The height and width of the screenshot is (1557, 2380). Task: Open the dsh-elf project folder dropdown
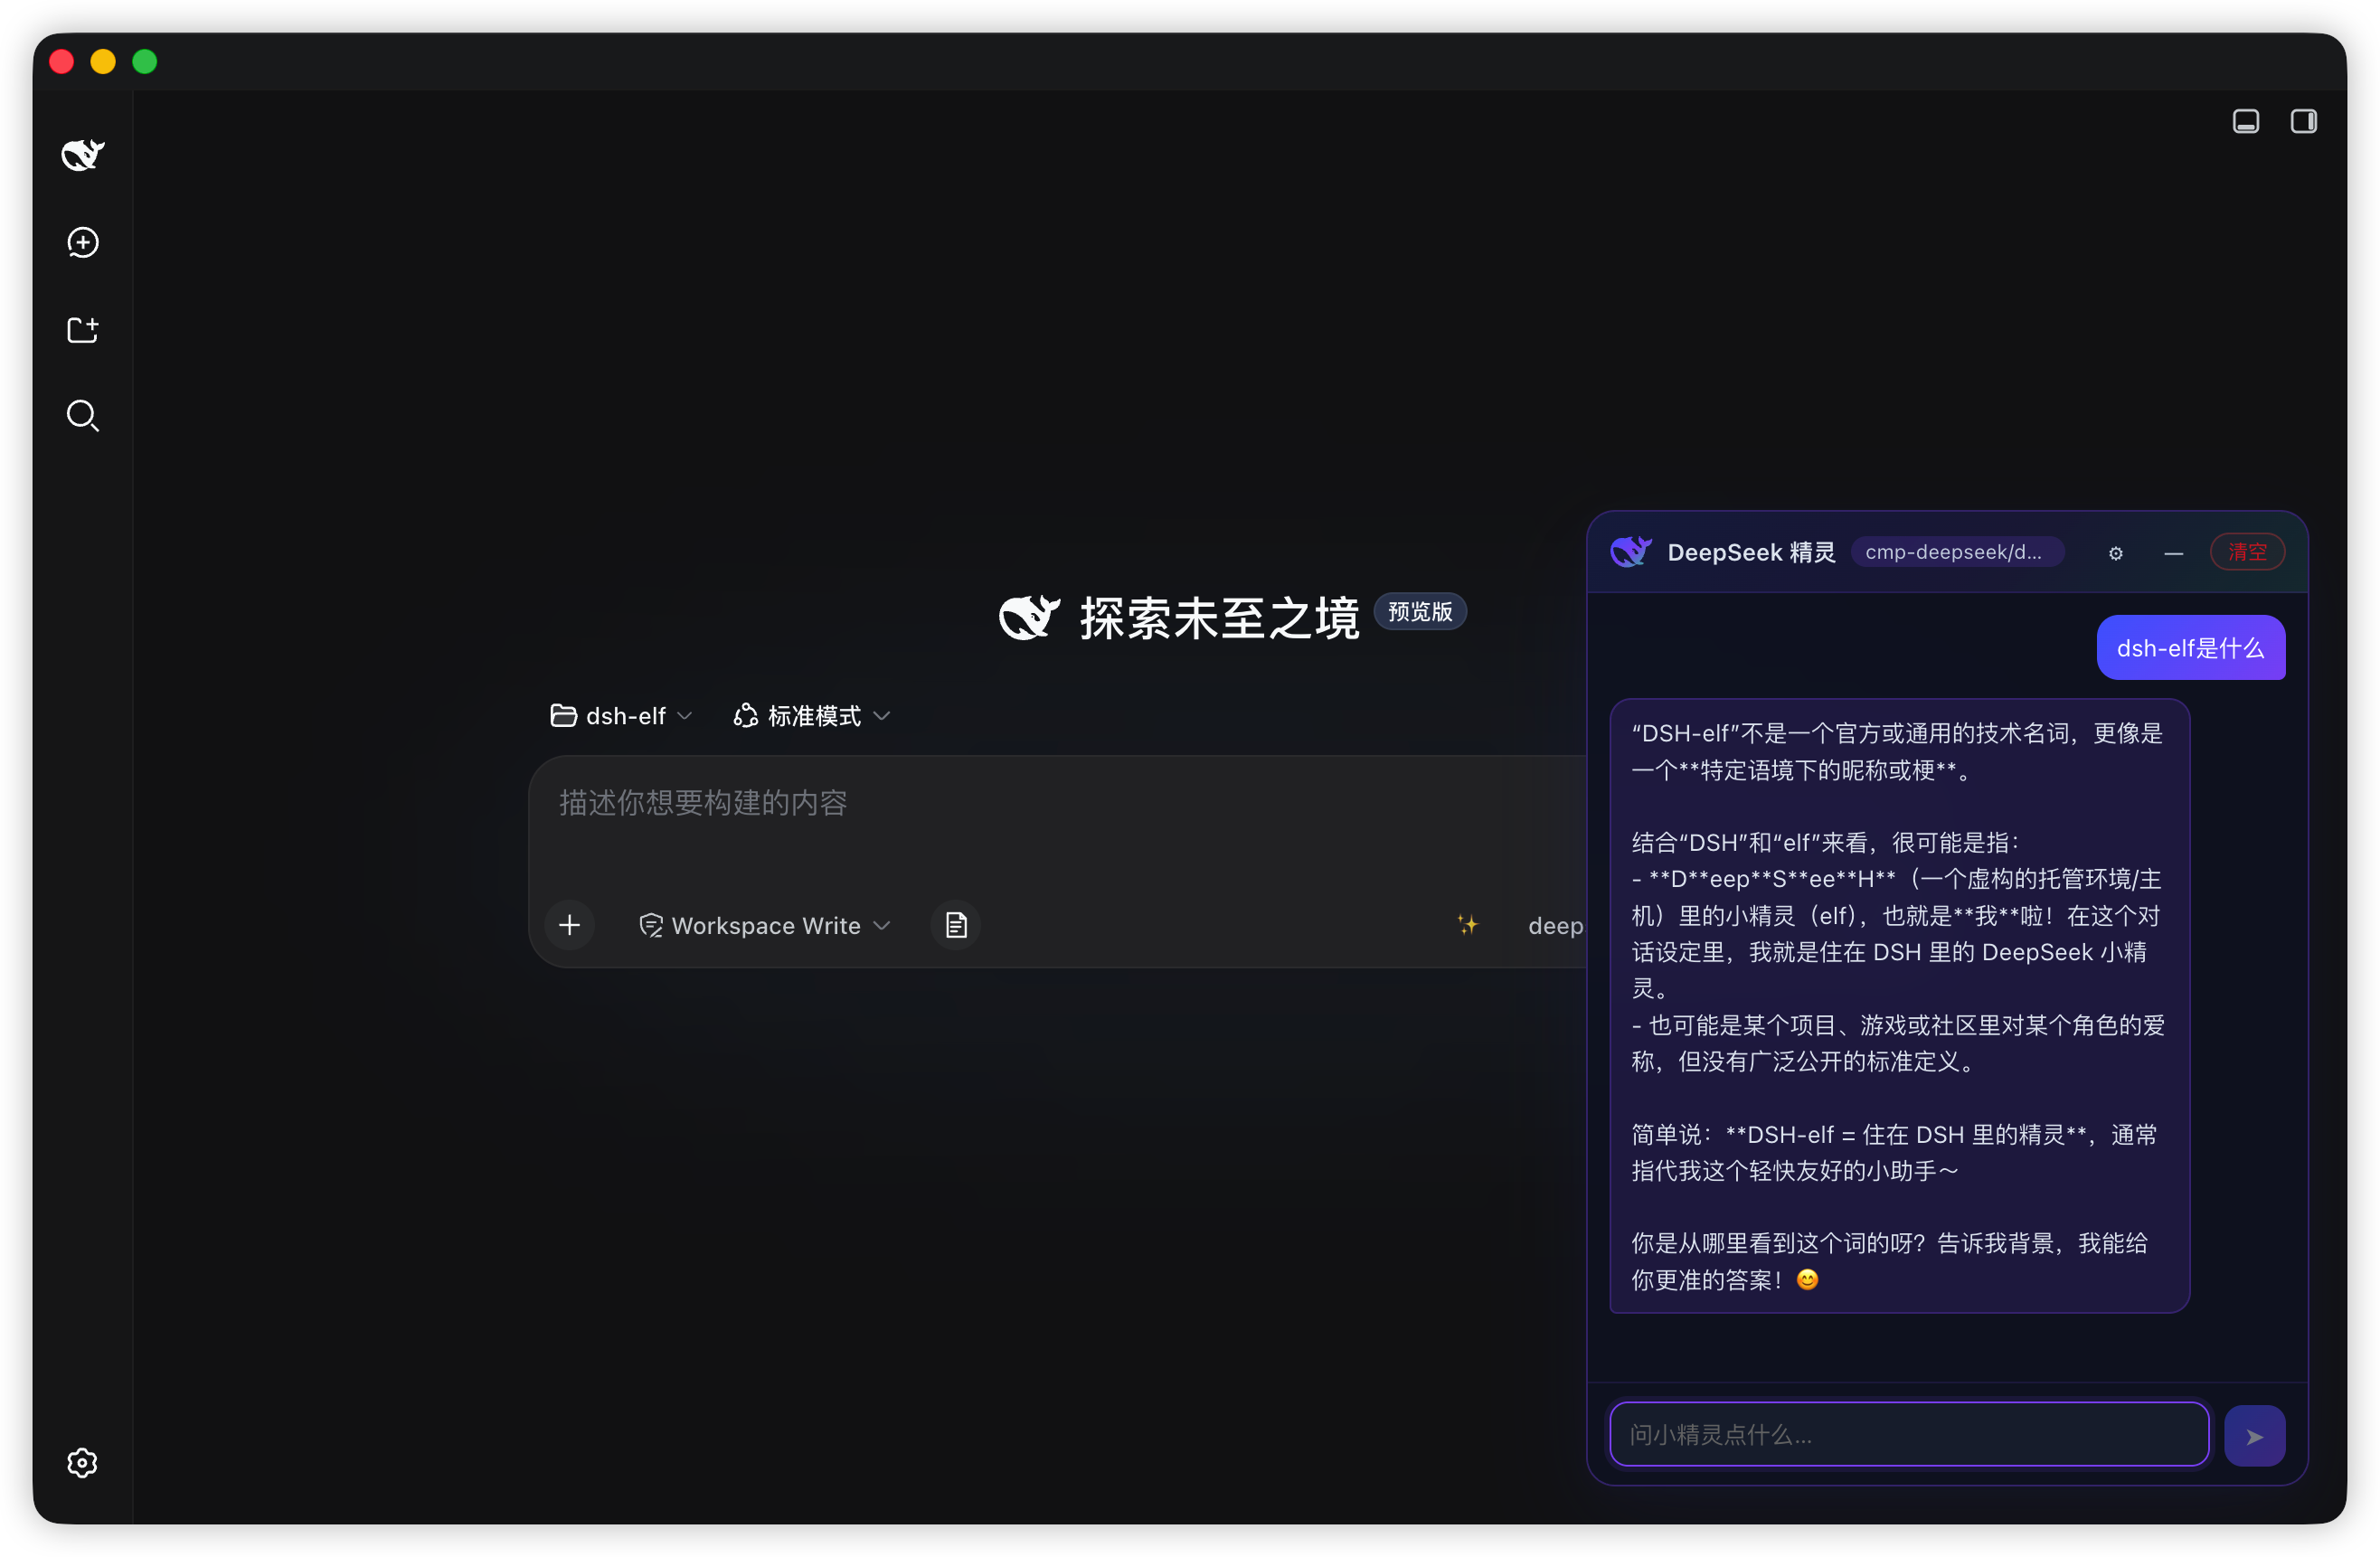[x=621, y=716]
